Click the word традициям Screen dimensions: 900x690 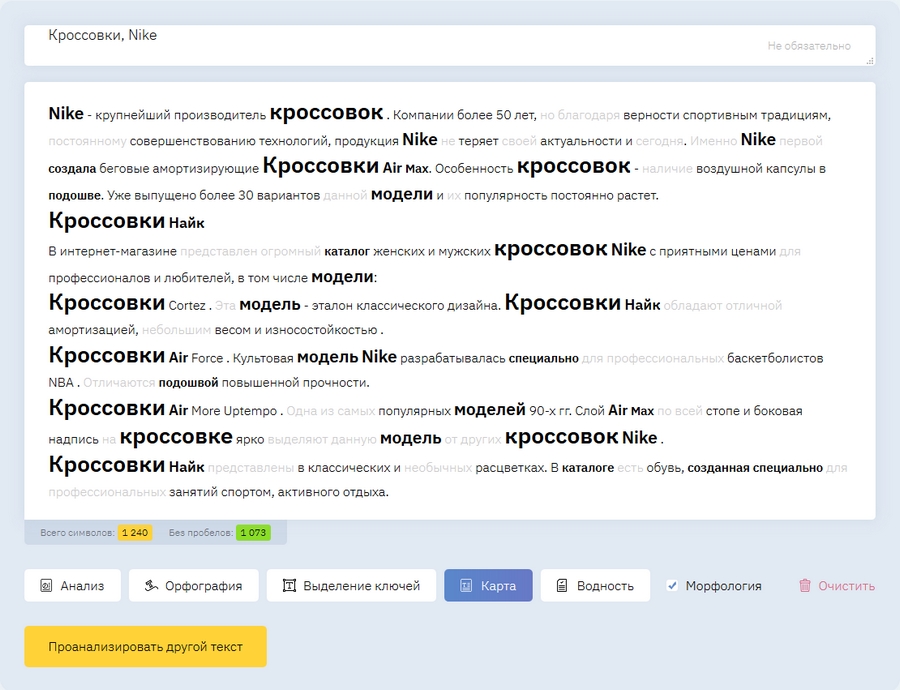pos(796,115)
